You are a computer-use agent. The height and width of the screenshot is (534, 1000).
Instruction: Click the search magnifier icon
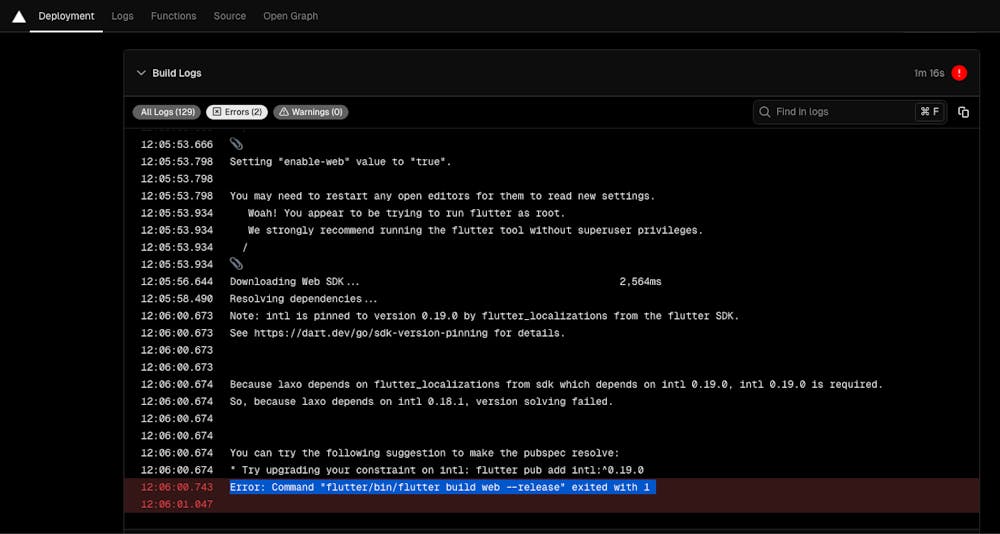click(765, 112)
